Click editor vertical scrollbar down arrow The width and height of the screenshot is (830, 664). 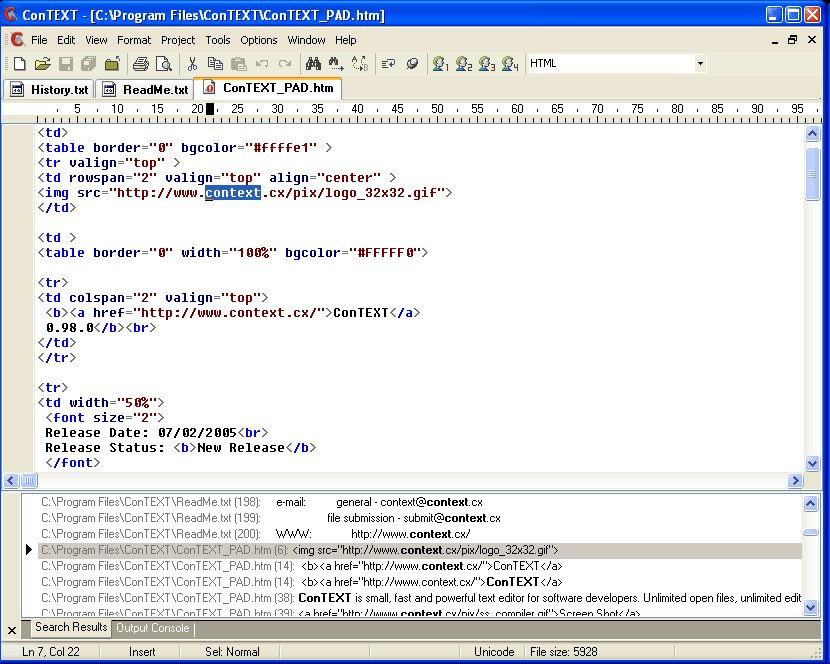pyautogui.click(x=813, y=463)
